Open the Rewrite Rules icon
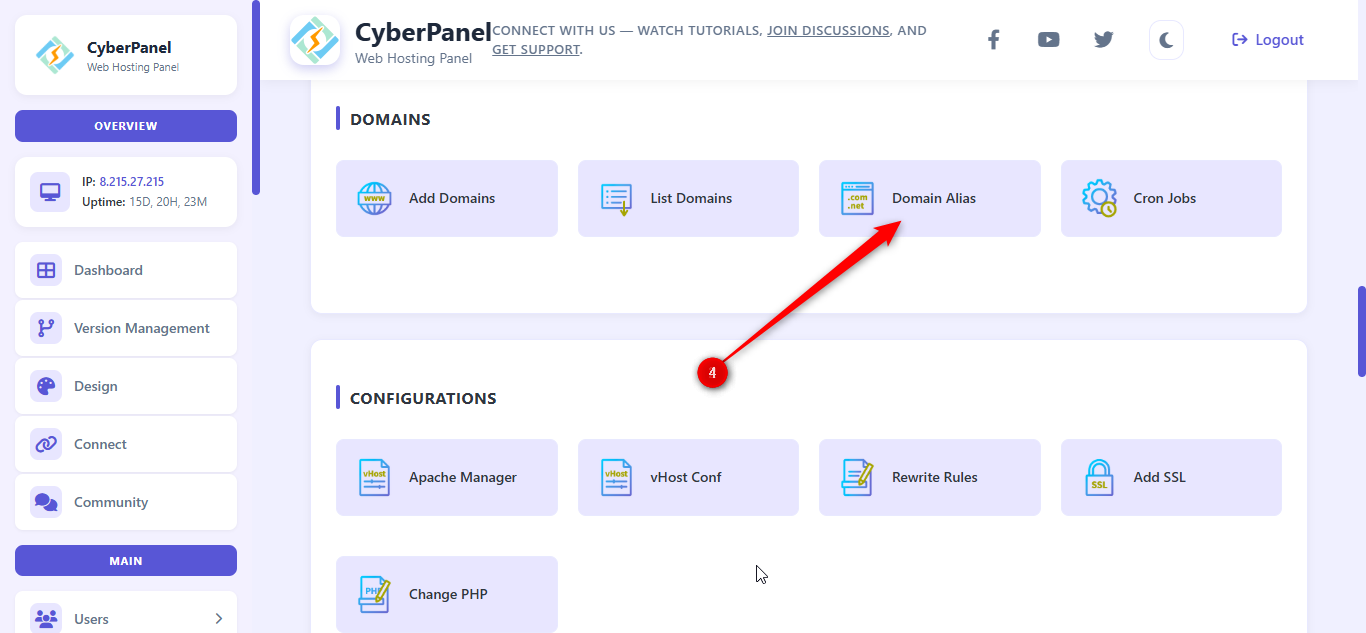Image resolution: width=1366 pixels, height=633 pixels. (x=857, y=477)
